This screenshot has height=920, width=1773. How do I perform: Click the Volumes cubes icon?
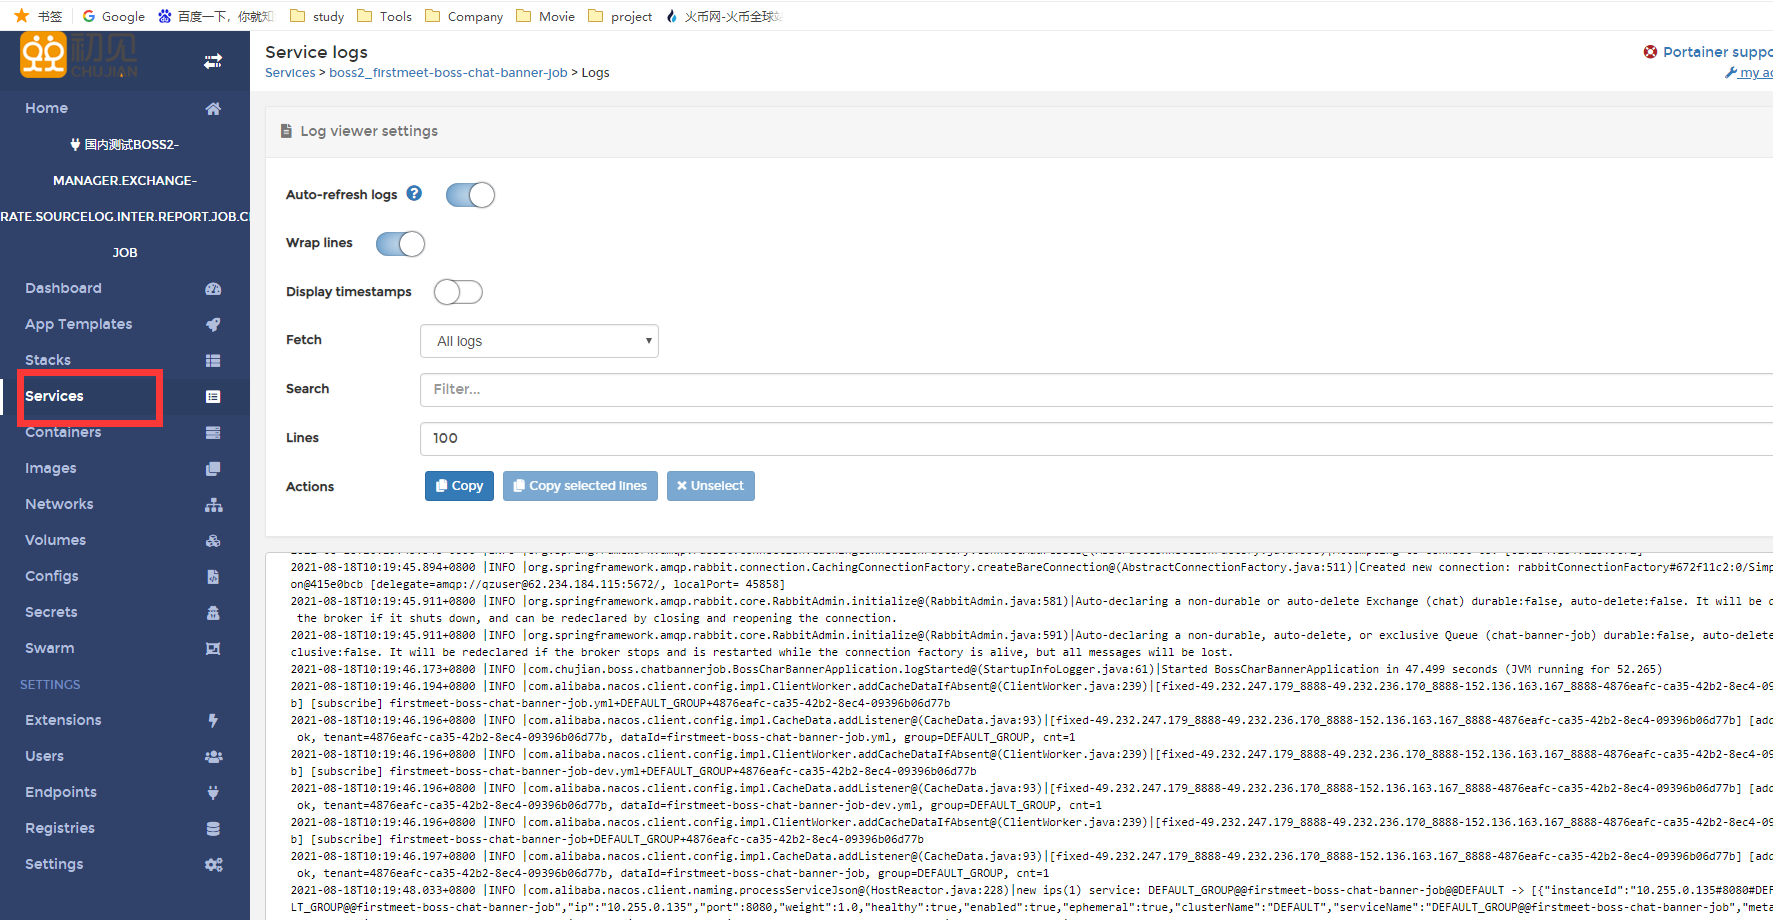pyautogui.click(x=213, y=541)
